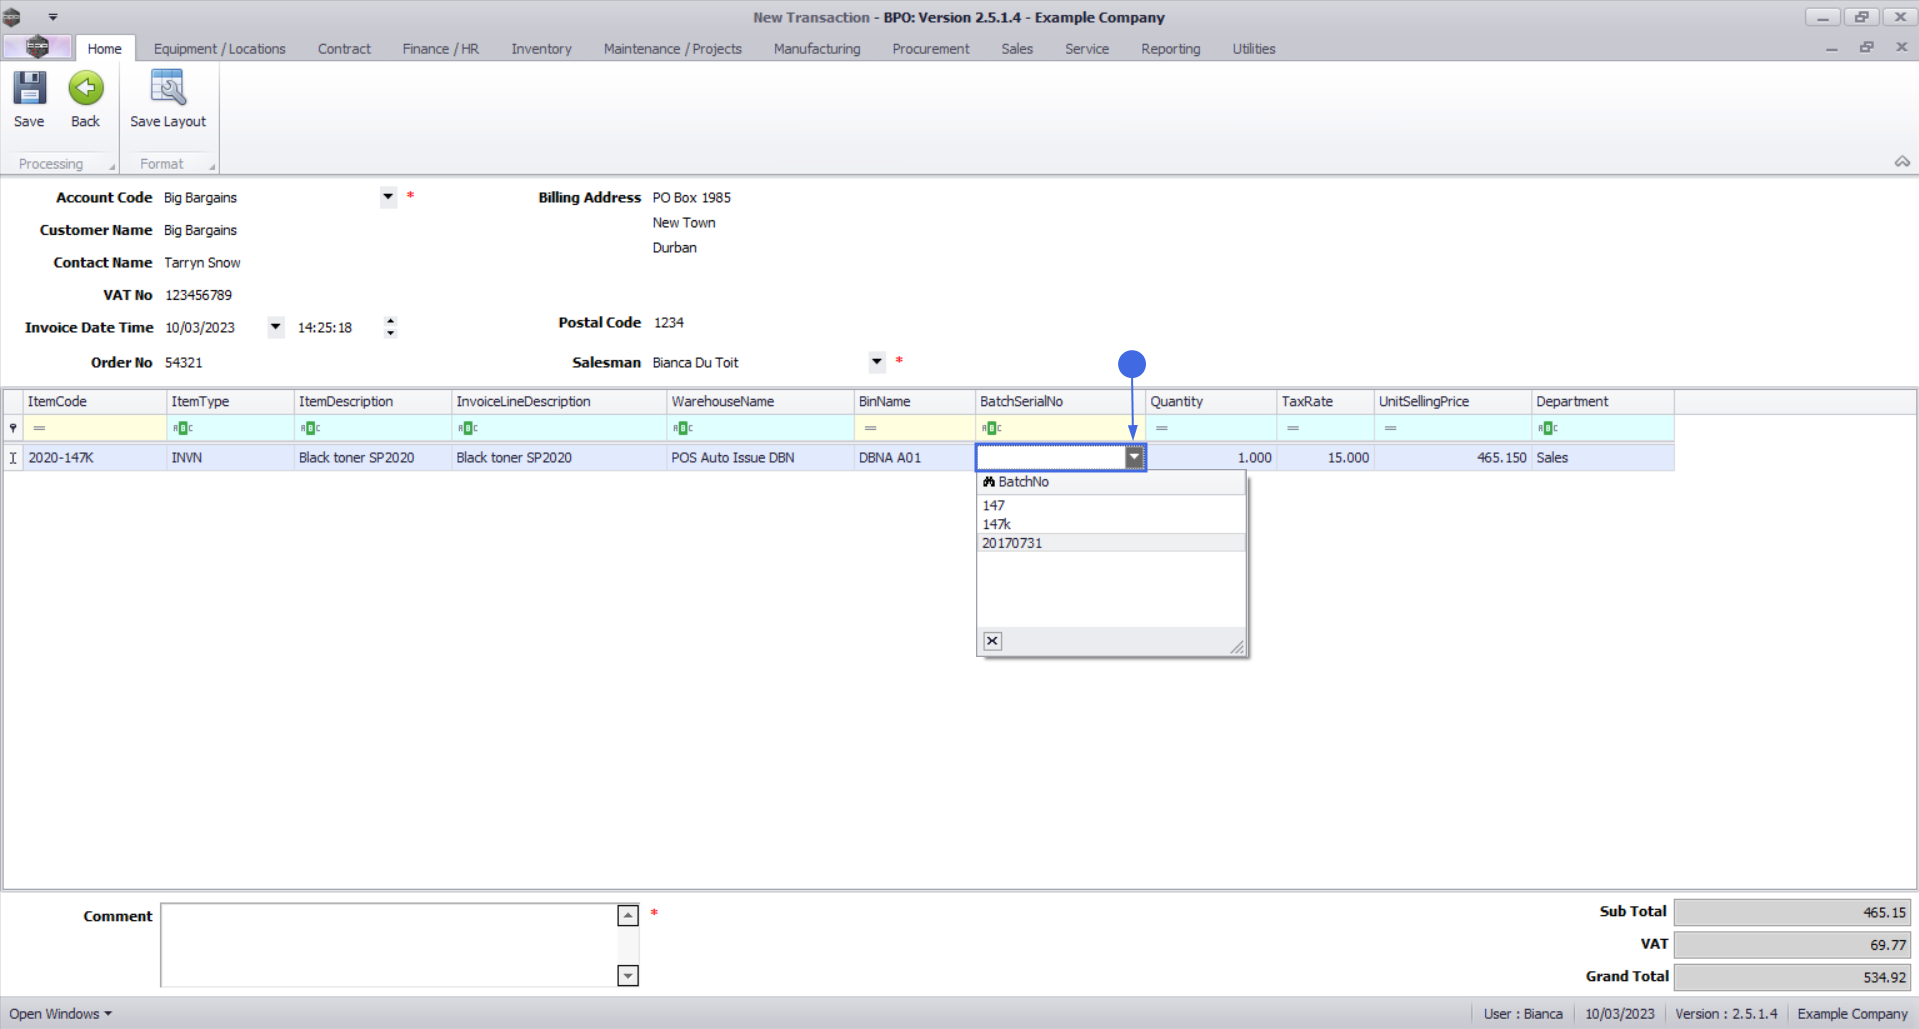Open the Processing group launcher

click(x=112, y=167)
